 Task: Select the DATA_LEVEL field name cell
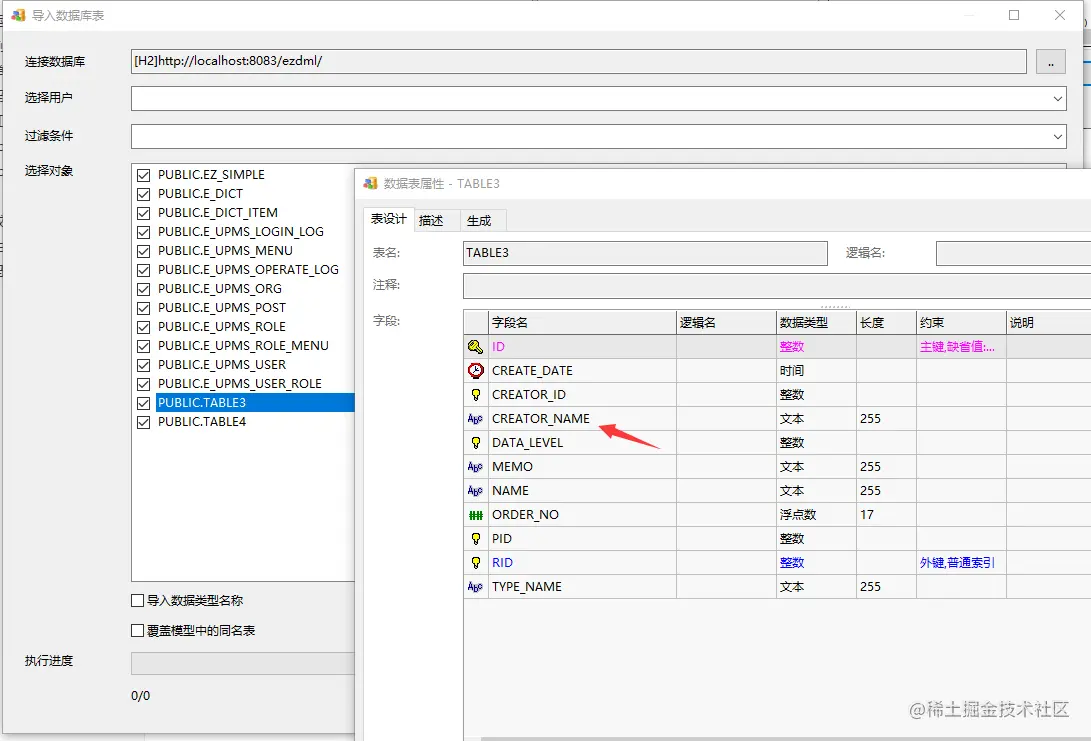582,443
